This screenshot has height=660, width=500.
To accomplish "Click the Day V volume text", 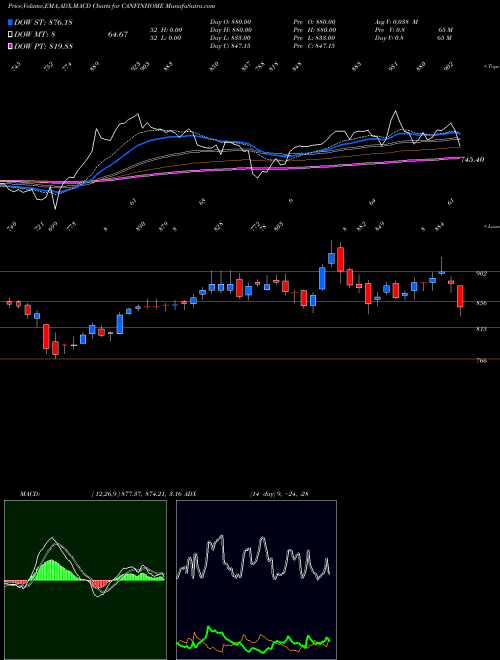I will [413, 38].
